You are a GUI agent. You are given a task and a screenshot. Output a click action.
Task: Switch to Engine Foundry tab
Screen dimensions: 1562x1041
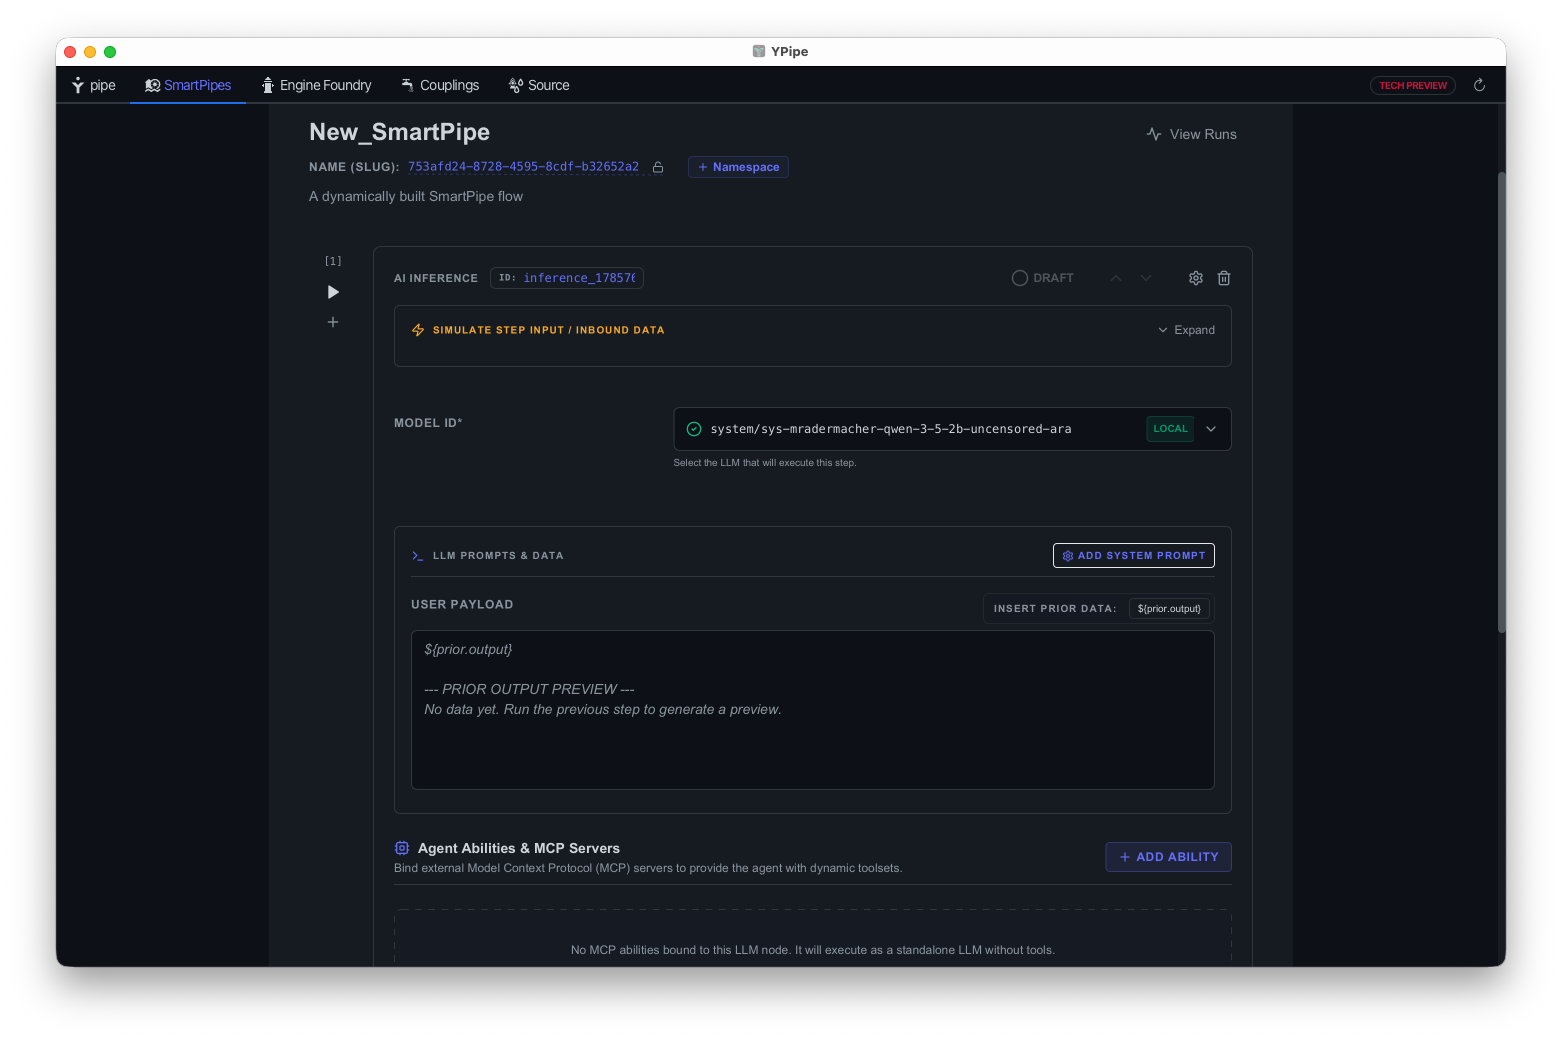(316, 85)
